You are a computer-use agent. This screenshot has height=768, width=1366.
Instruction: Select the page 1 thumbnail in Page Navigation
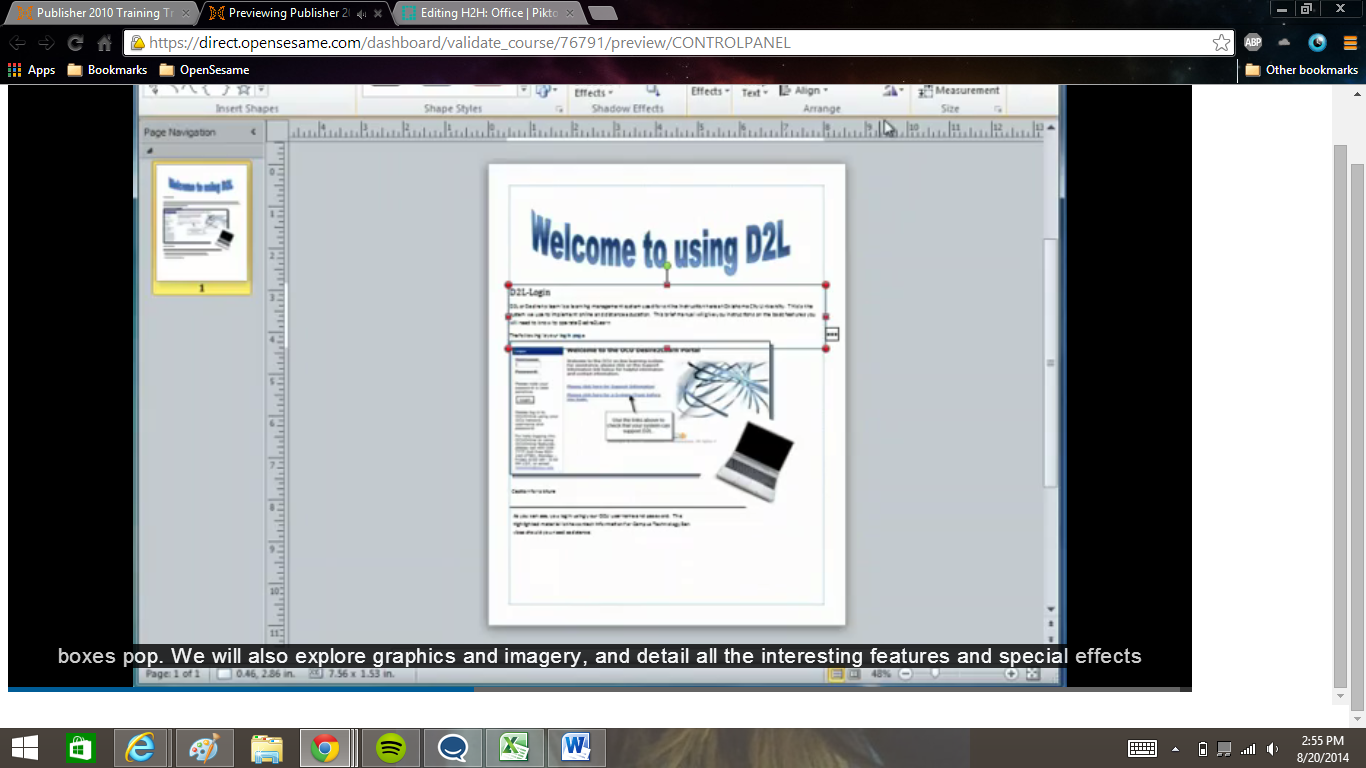click(x=201, y=227)
